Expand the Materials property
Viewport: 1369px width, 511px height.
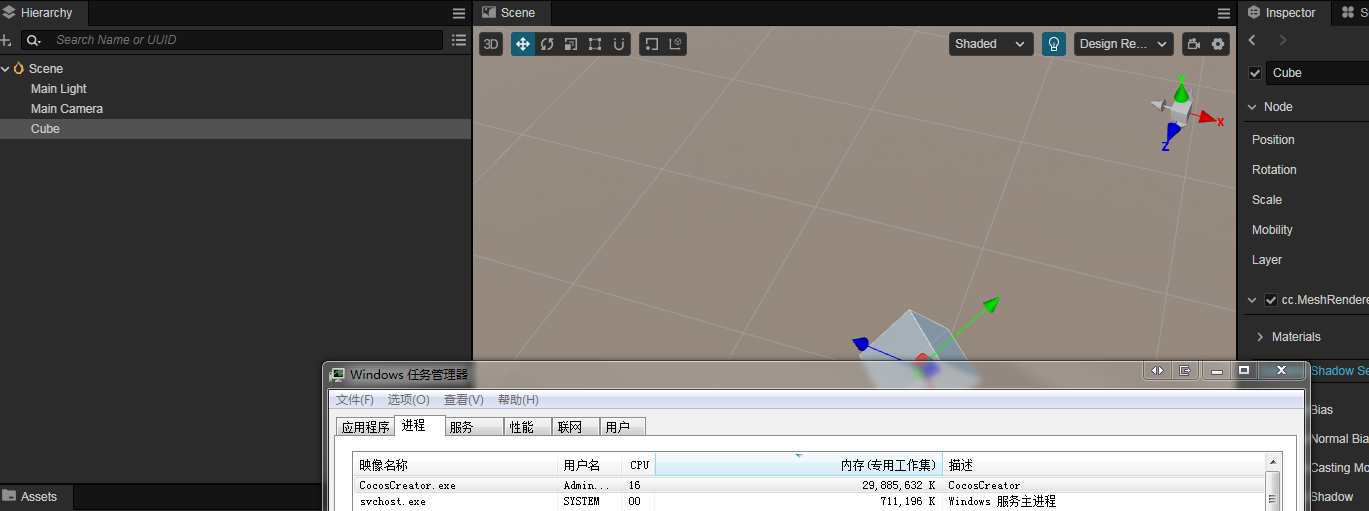coord(1260,337)
